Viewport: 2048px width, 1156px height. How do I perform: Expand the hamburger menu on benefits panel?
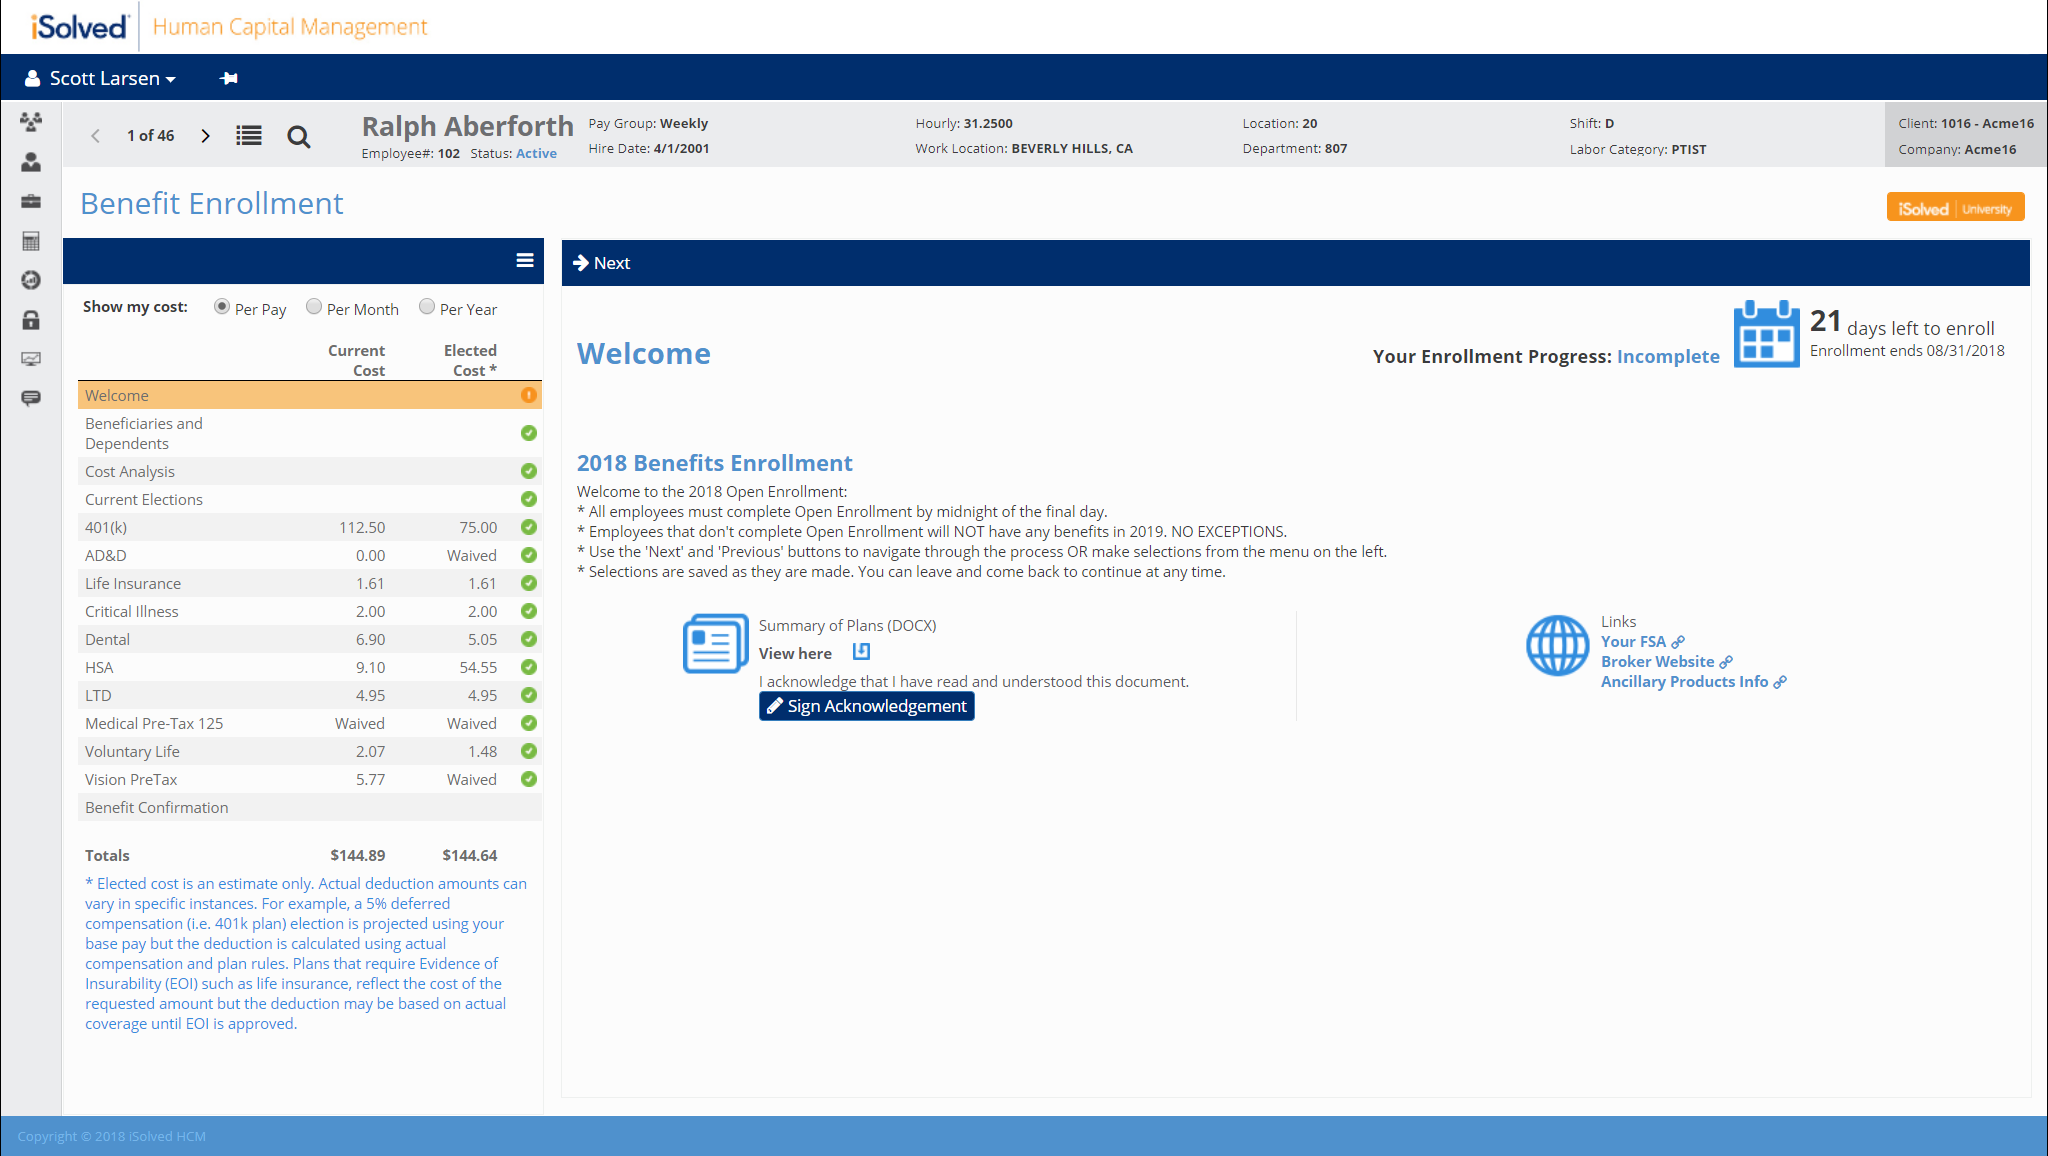click(524, 261)
